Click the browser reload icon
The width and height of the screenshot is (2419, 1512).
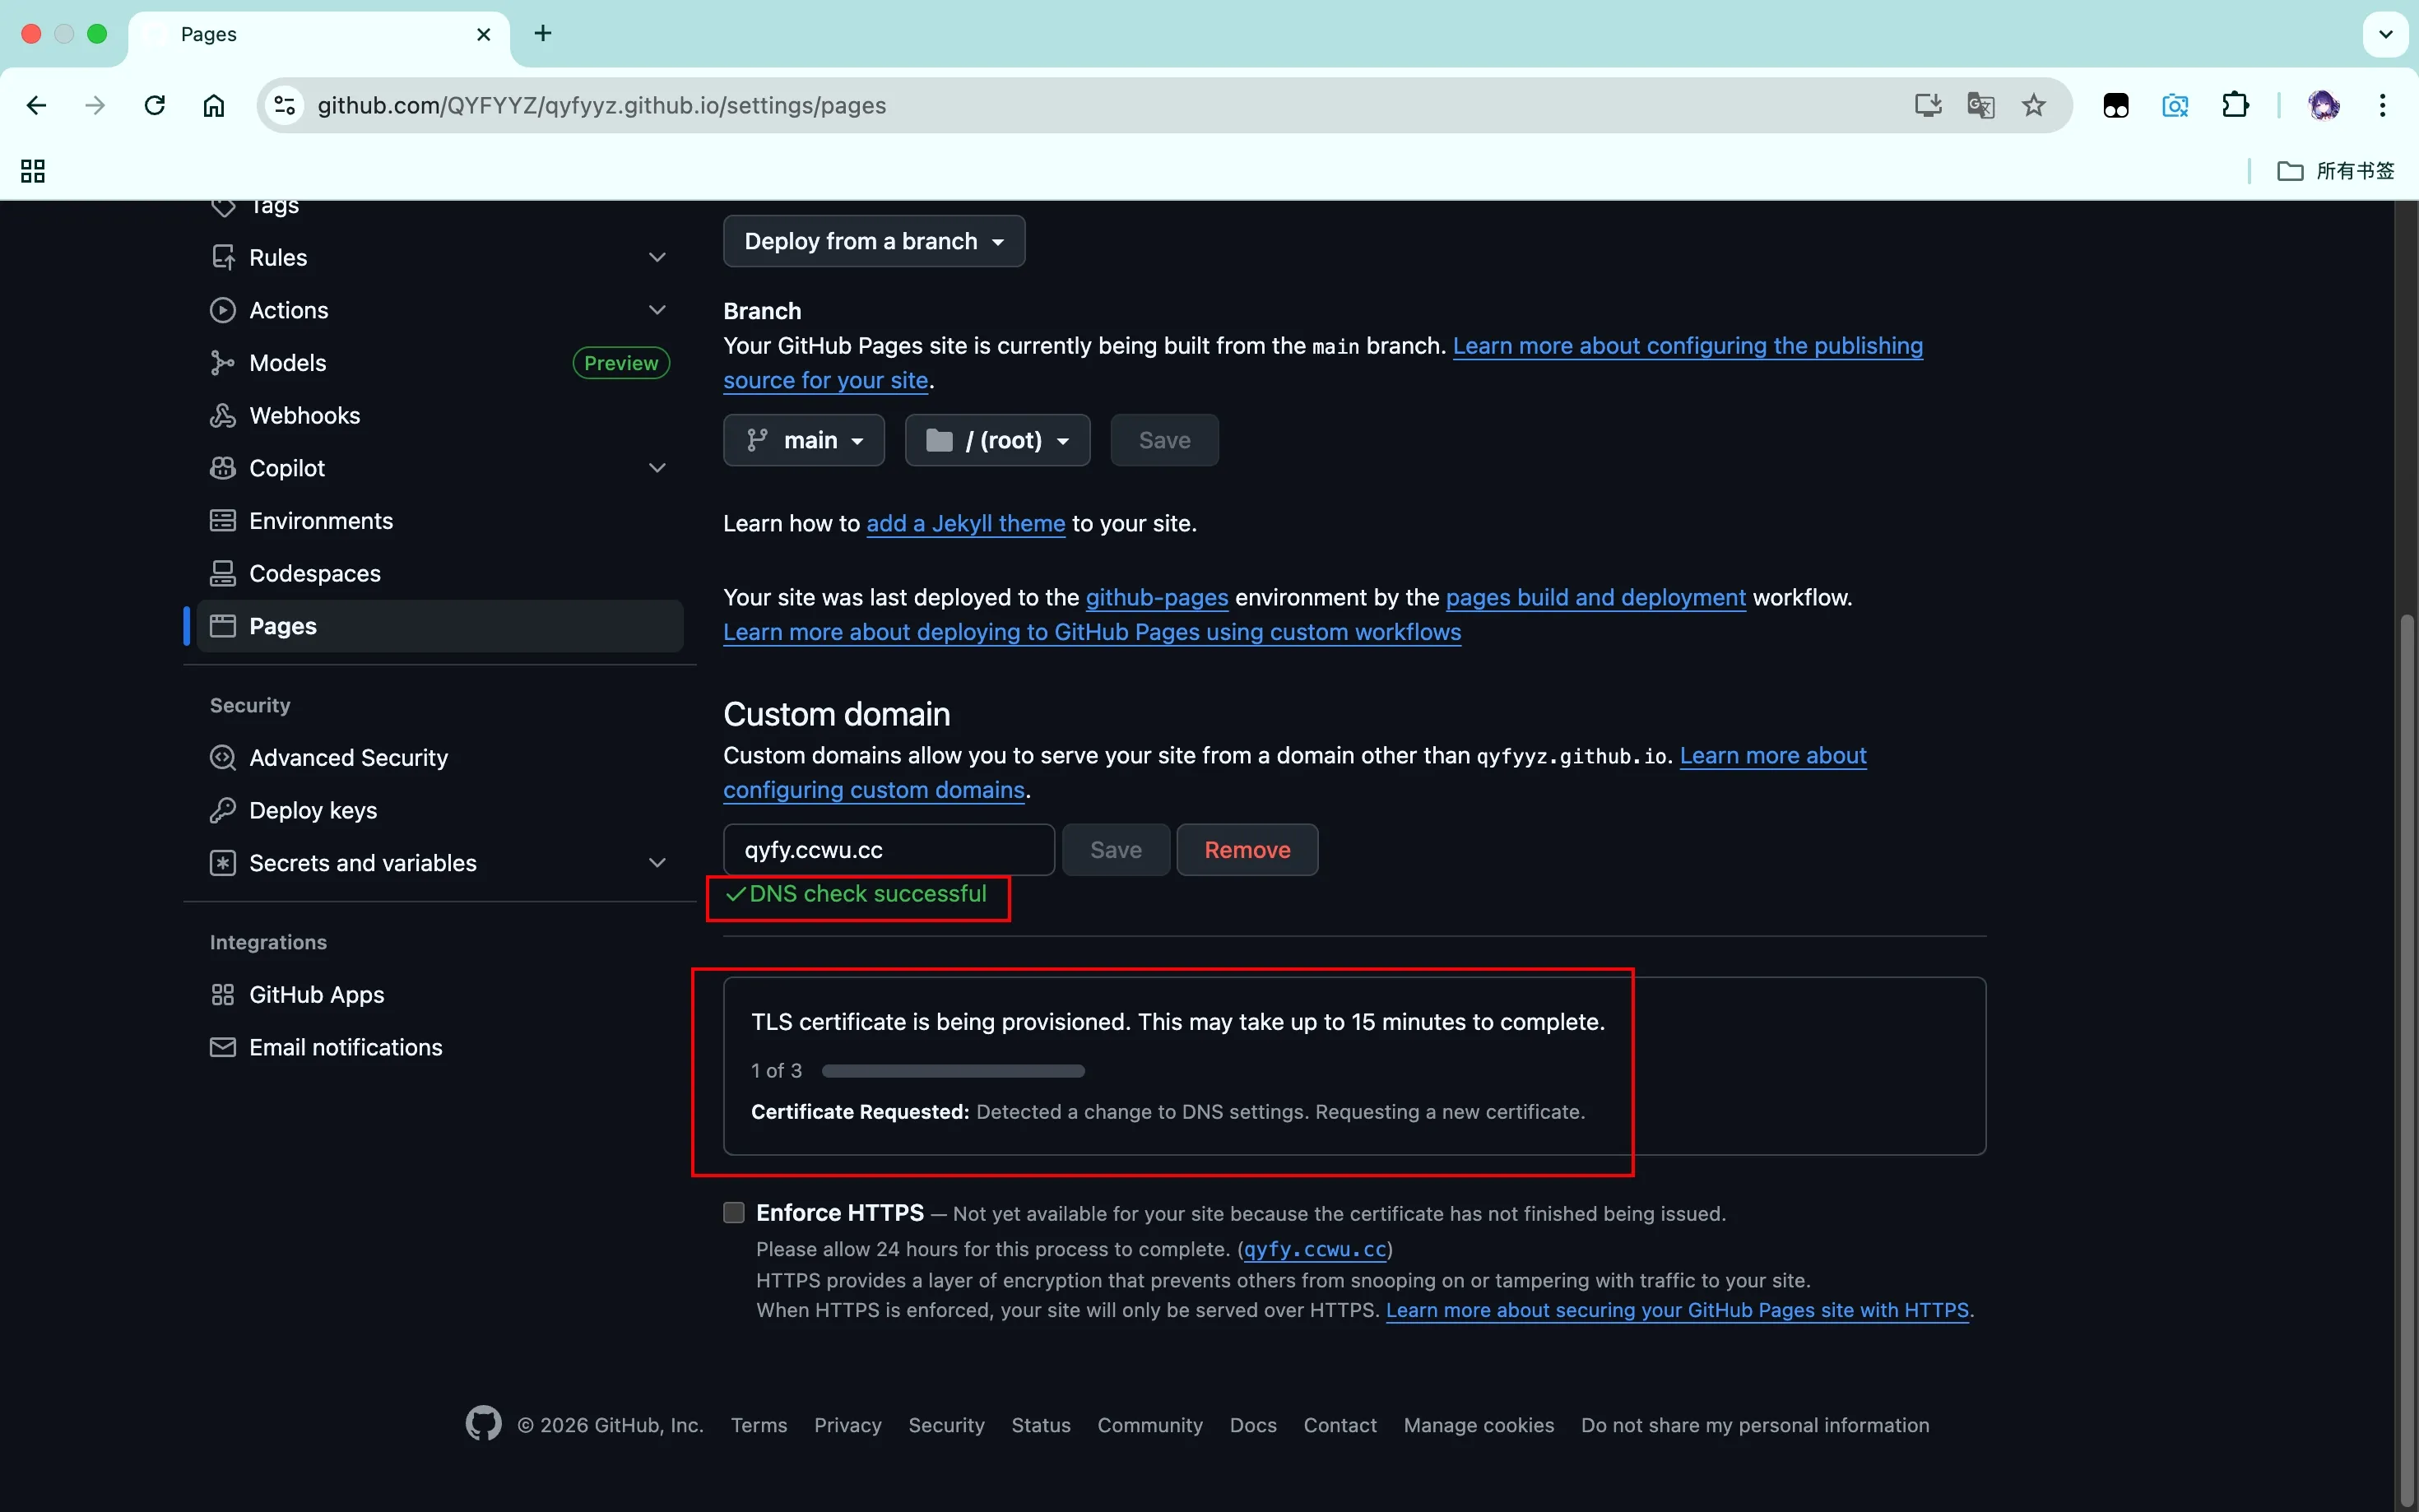point(155,105)
